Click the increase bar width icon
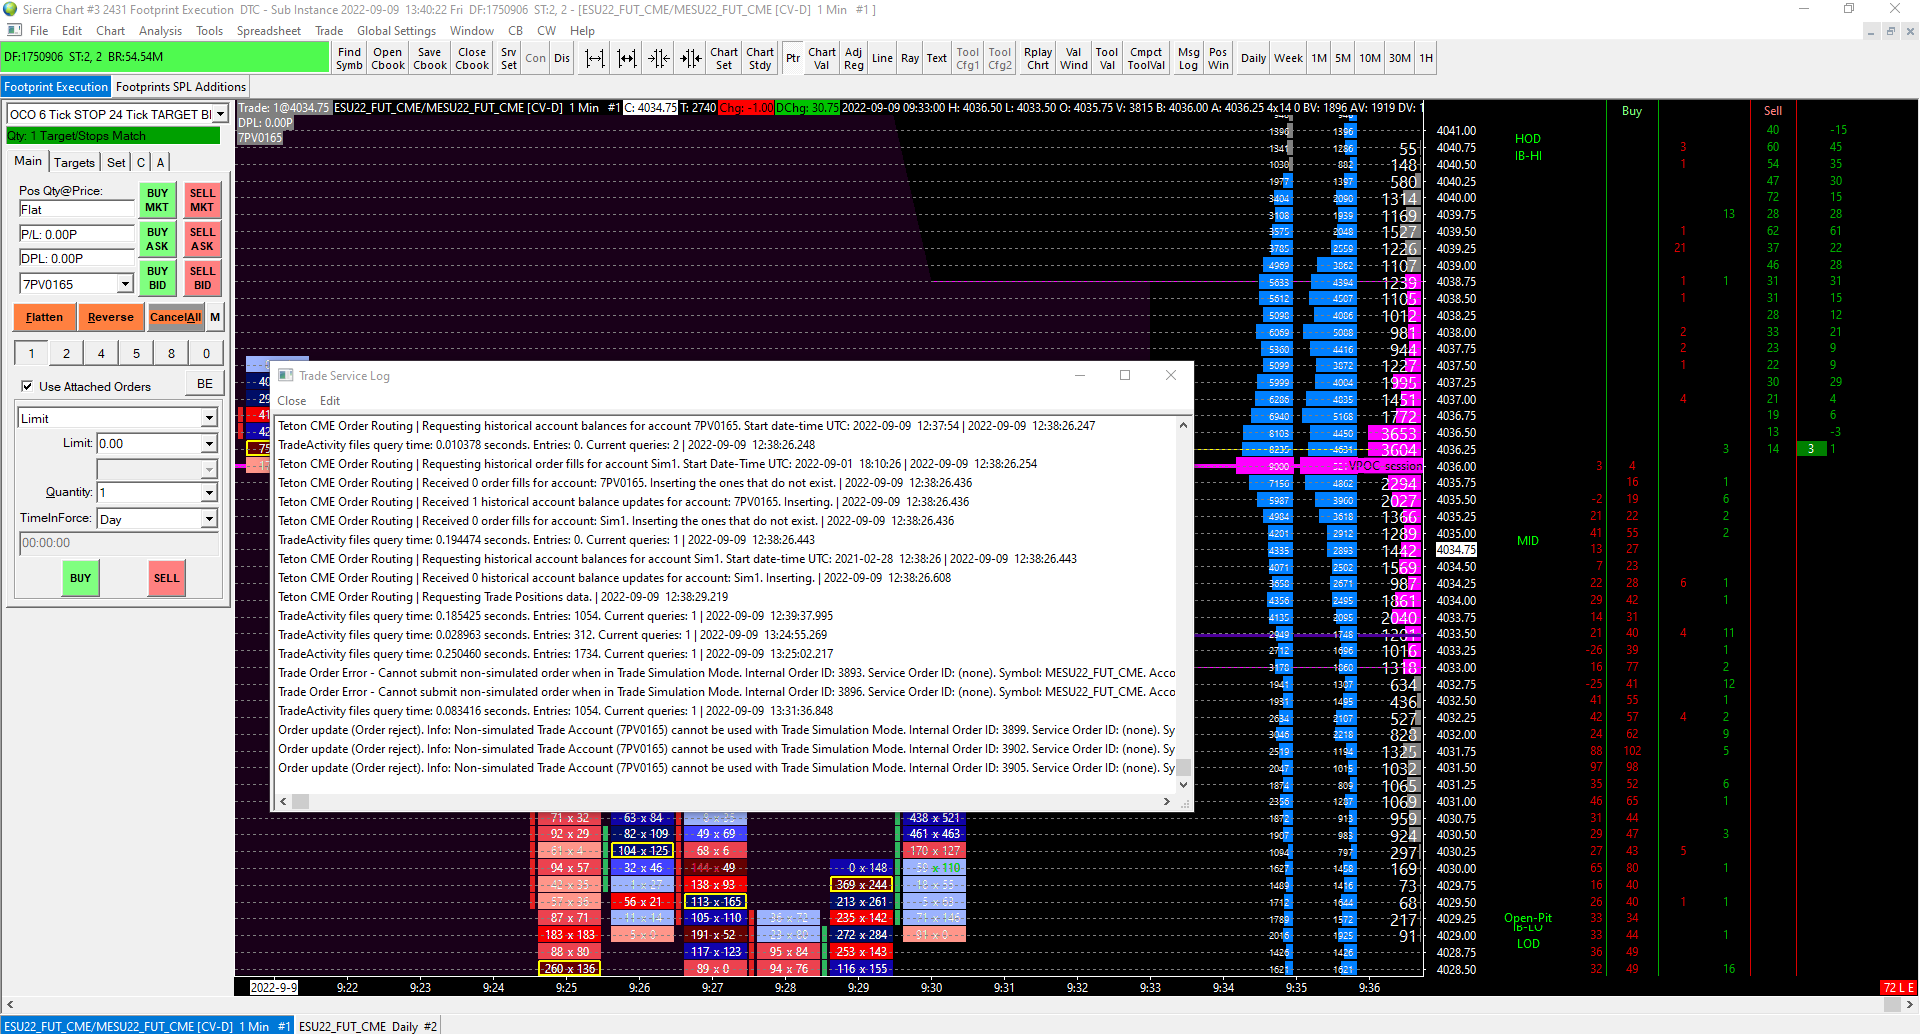1920x1034 pixels. [627, 58]
